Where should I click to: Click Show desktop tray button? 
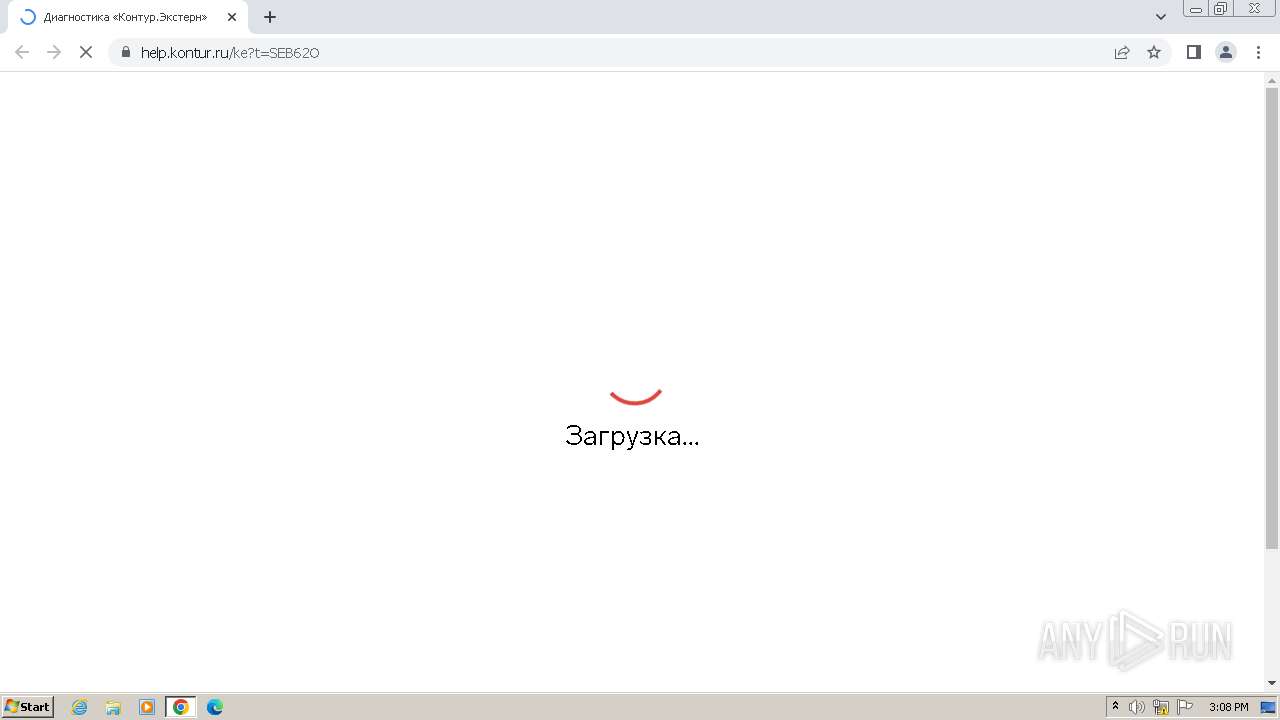[1269, 707]
